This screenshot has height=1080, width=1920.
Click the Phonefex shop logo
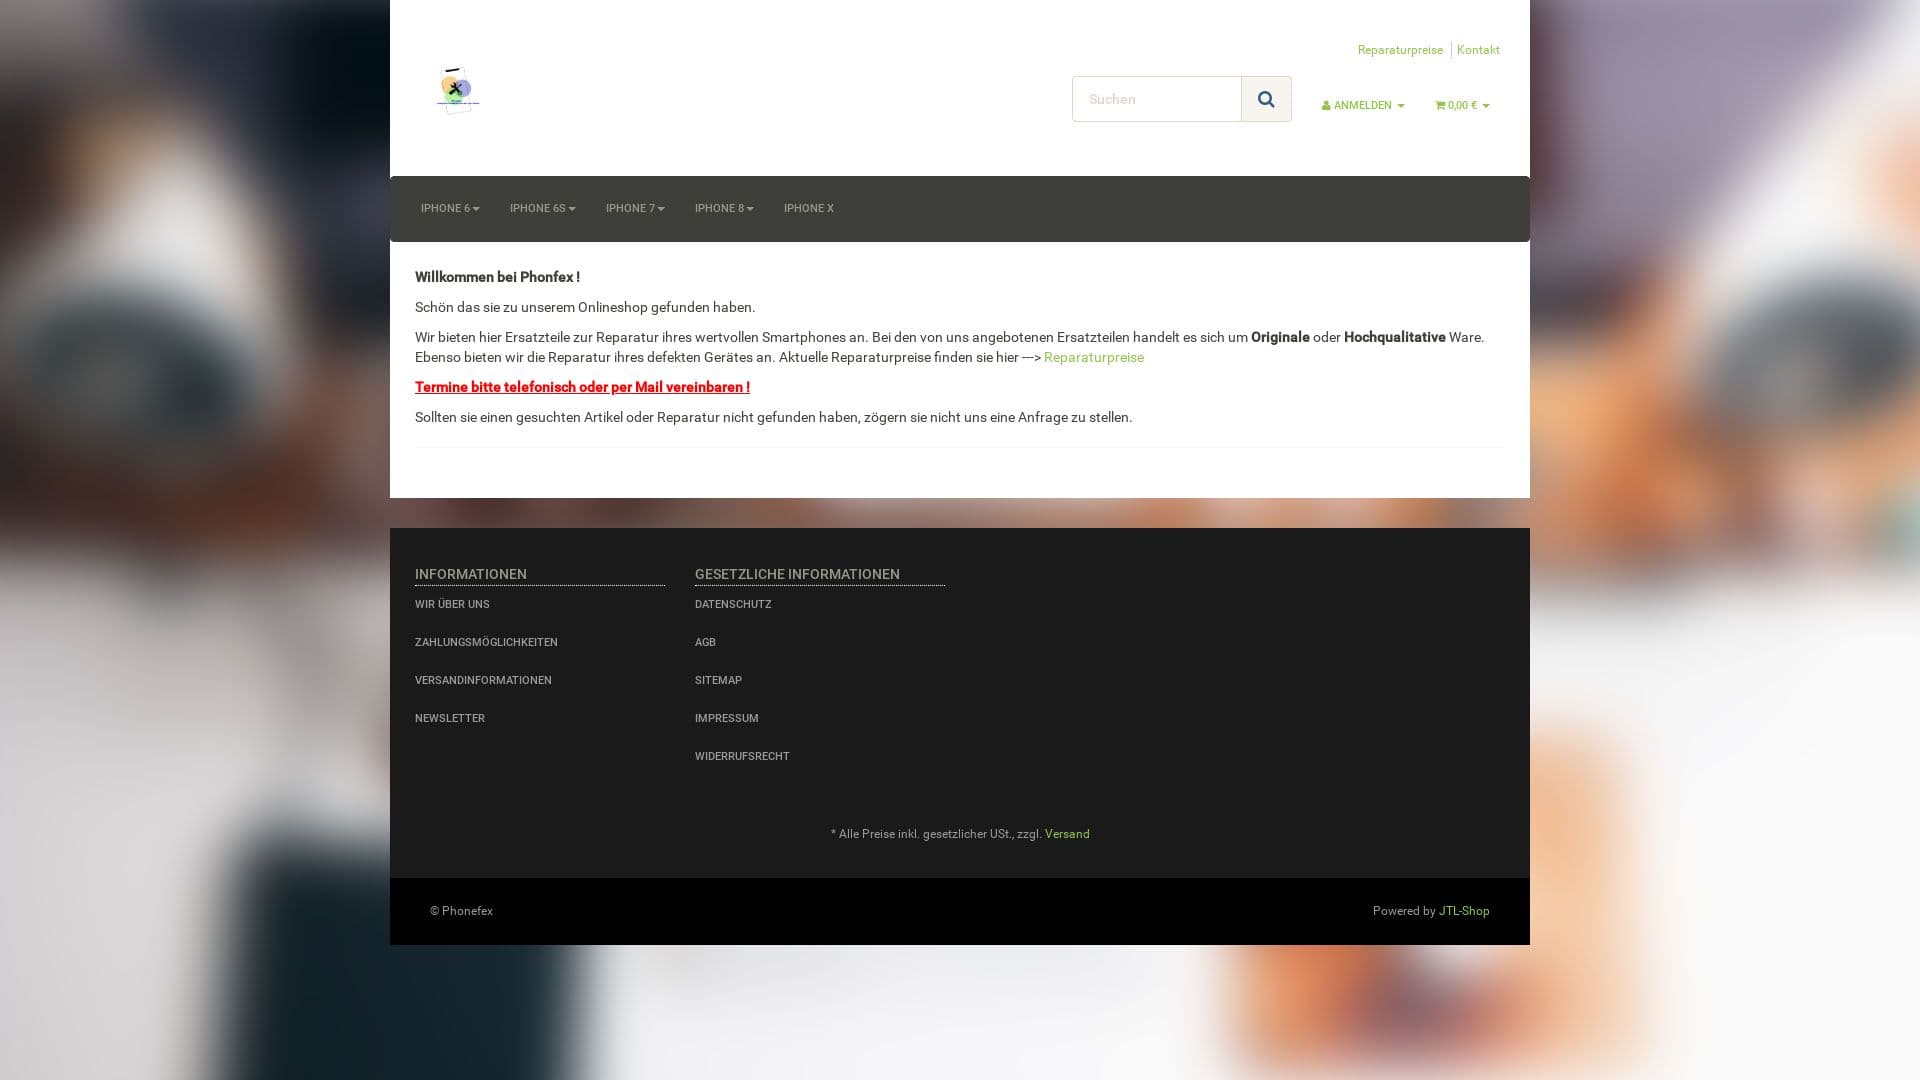pos(458,91)
